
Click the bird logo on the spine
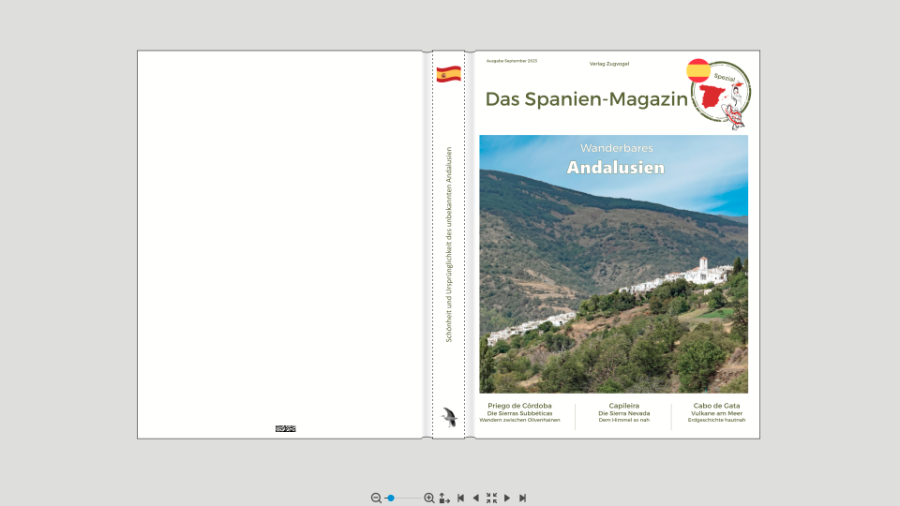pyautogui.click(x=449, y=417)
